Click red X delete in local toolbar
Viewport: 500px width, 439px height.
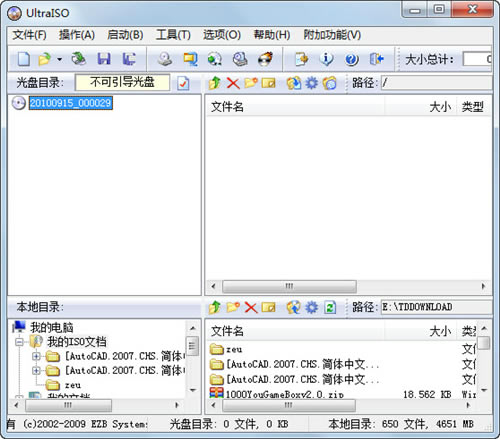pos(251,307)
